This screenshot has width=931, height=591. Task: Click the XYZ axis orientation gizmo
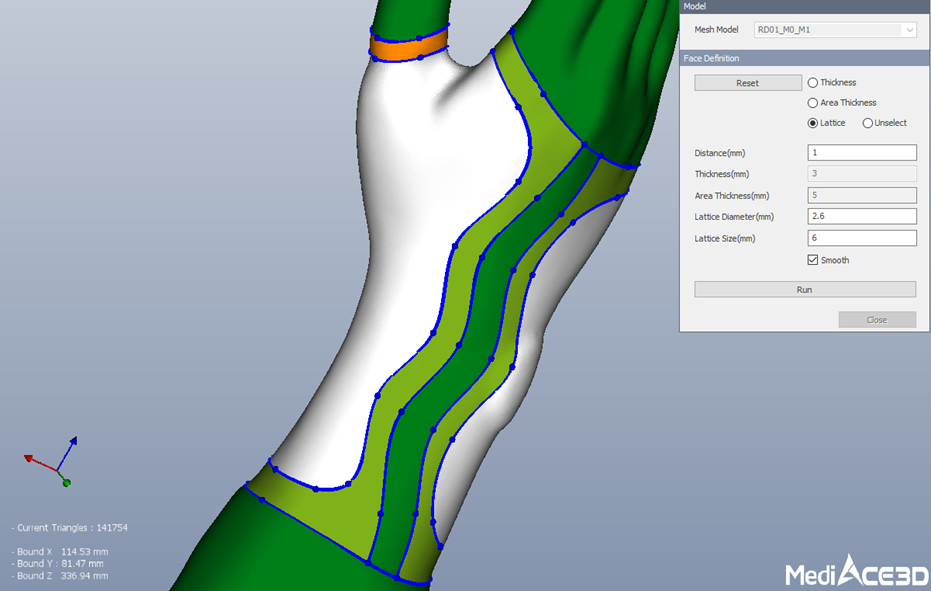tap(52, 463)
